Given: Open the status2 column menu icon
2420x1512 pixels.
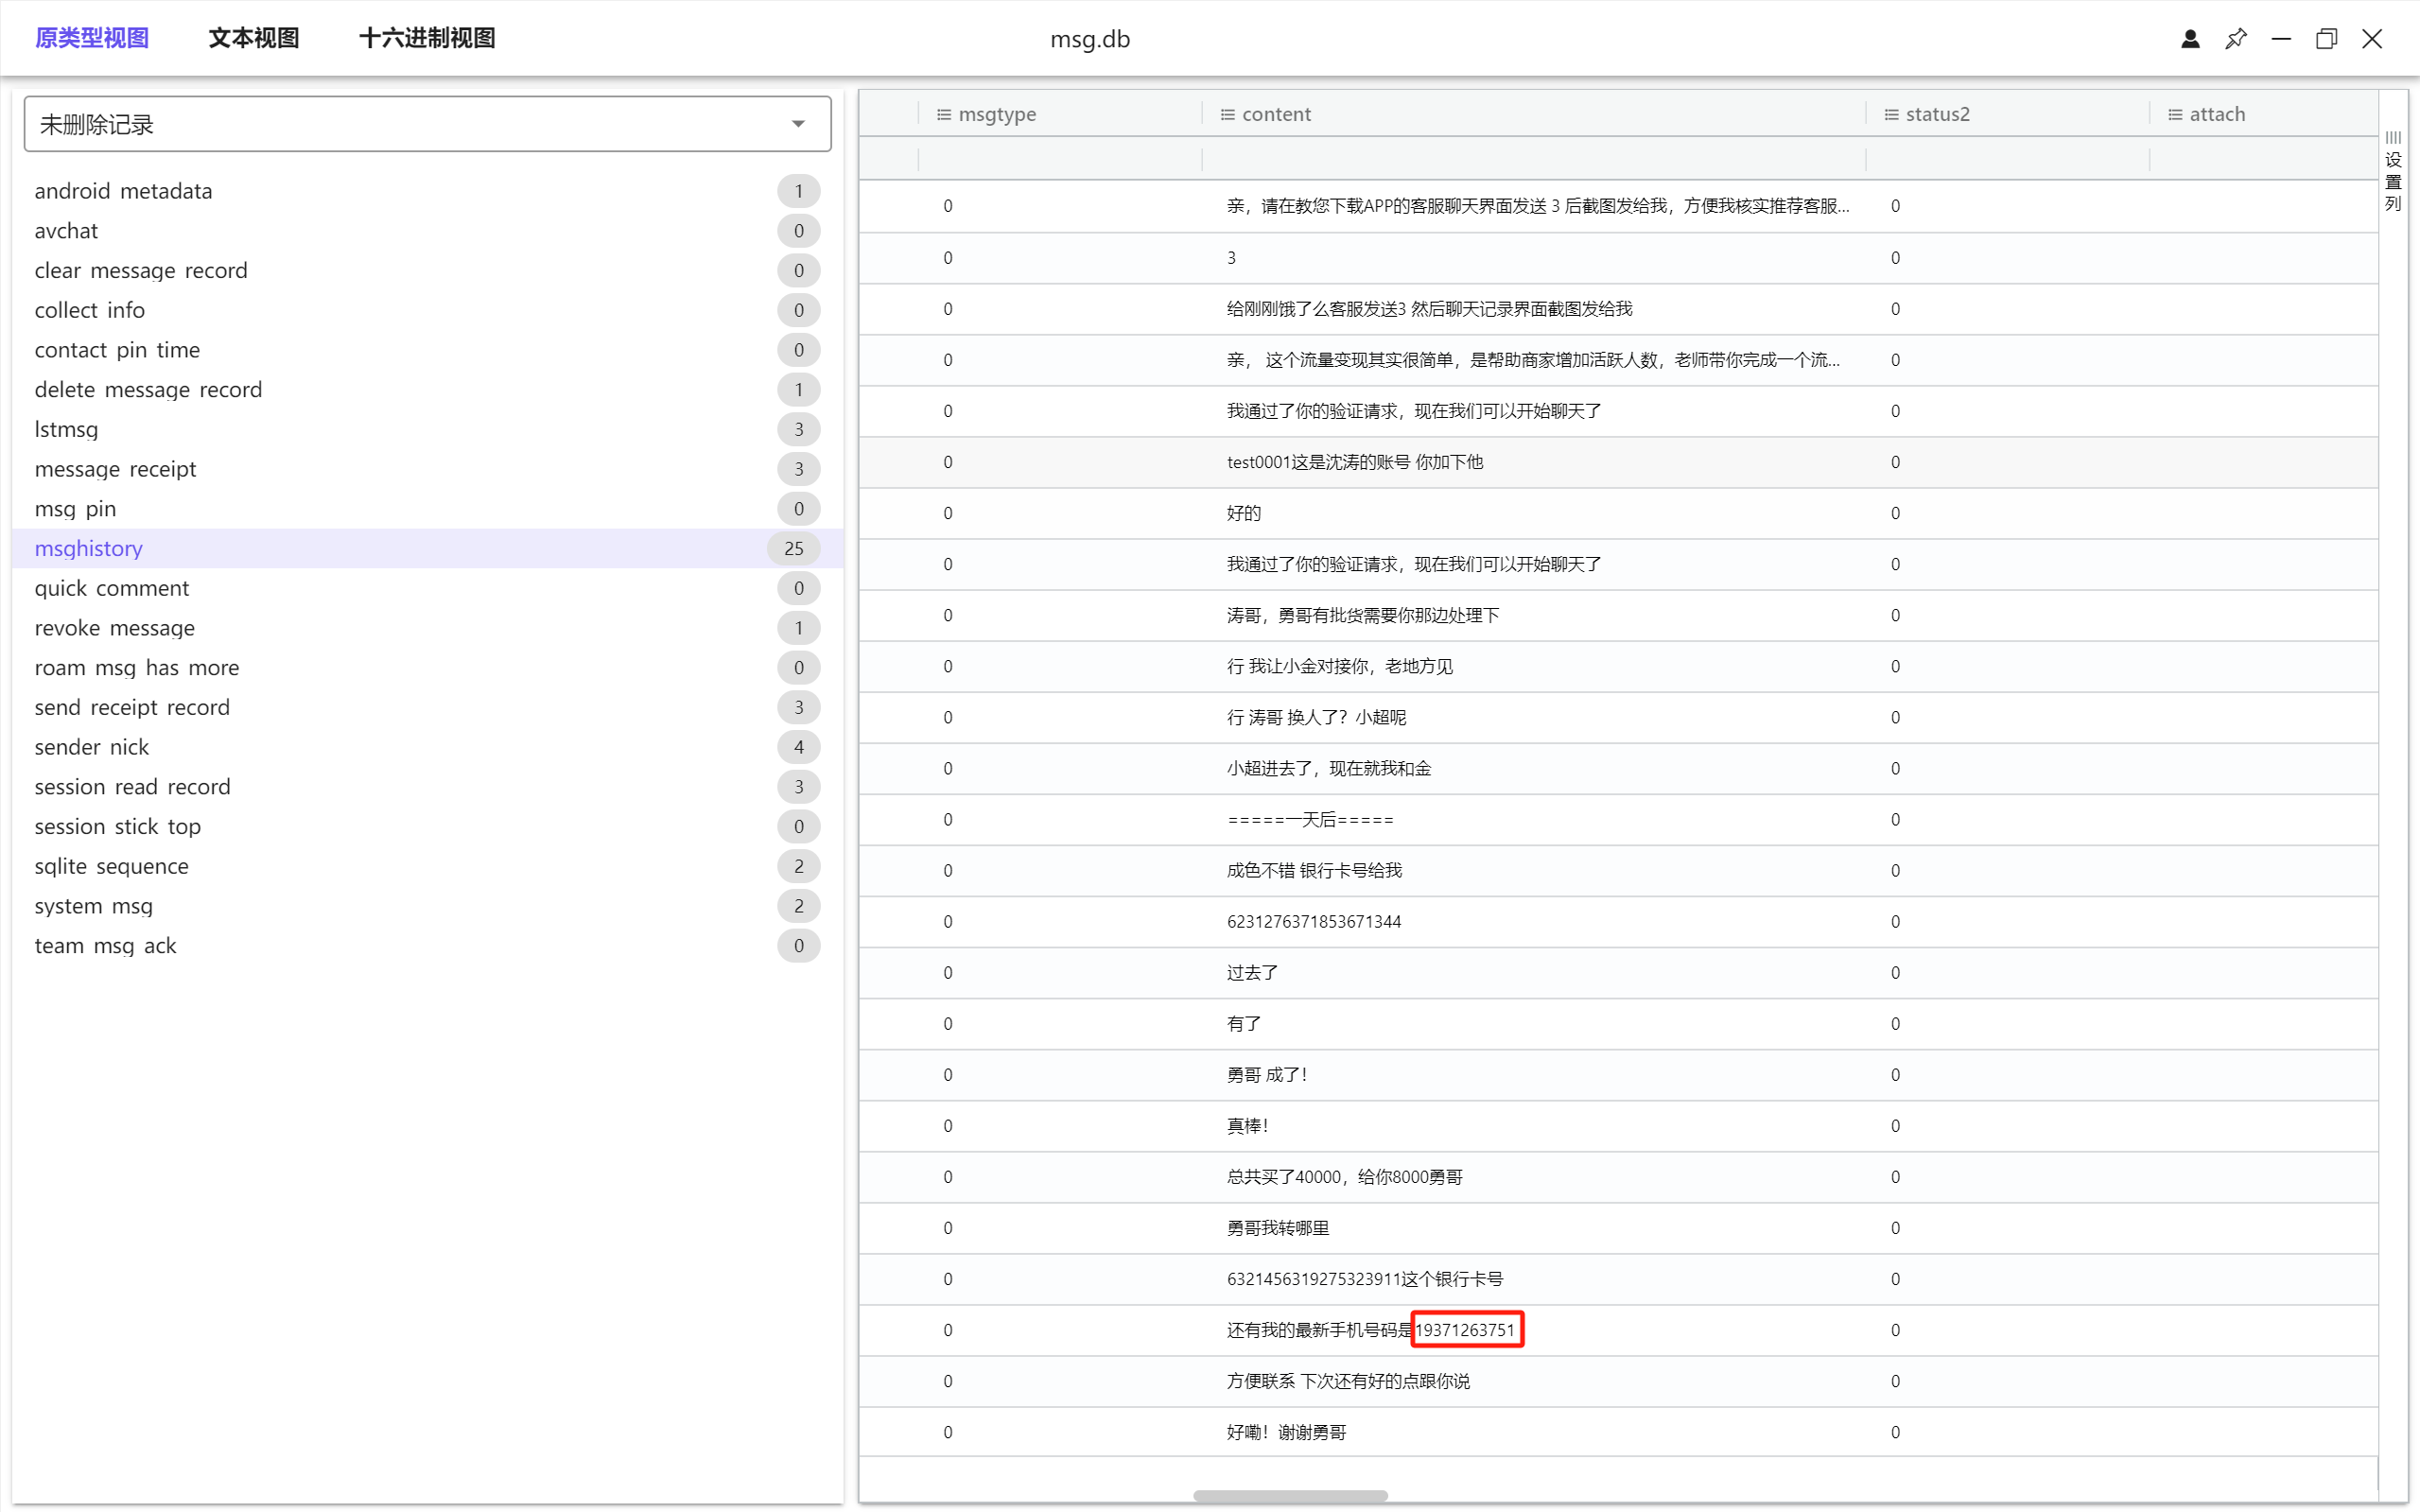Looking at the screenshot, I should [1891, 114].
